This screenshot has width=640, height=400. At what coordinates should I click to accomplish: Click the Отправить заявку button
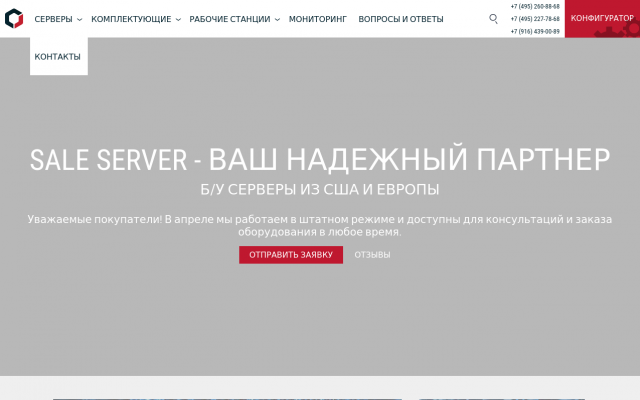point(291,255)
